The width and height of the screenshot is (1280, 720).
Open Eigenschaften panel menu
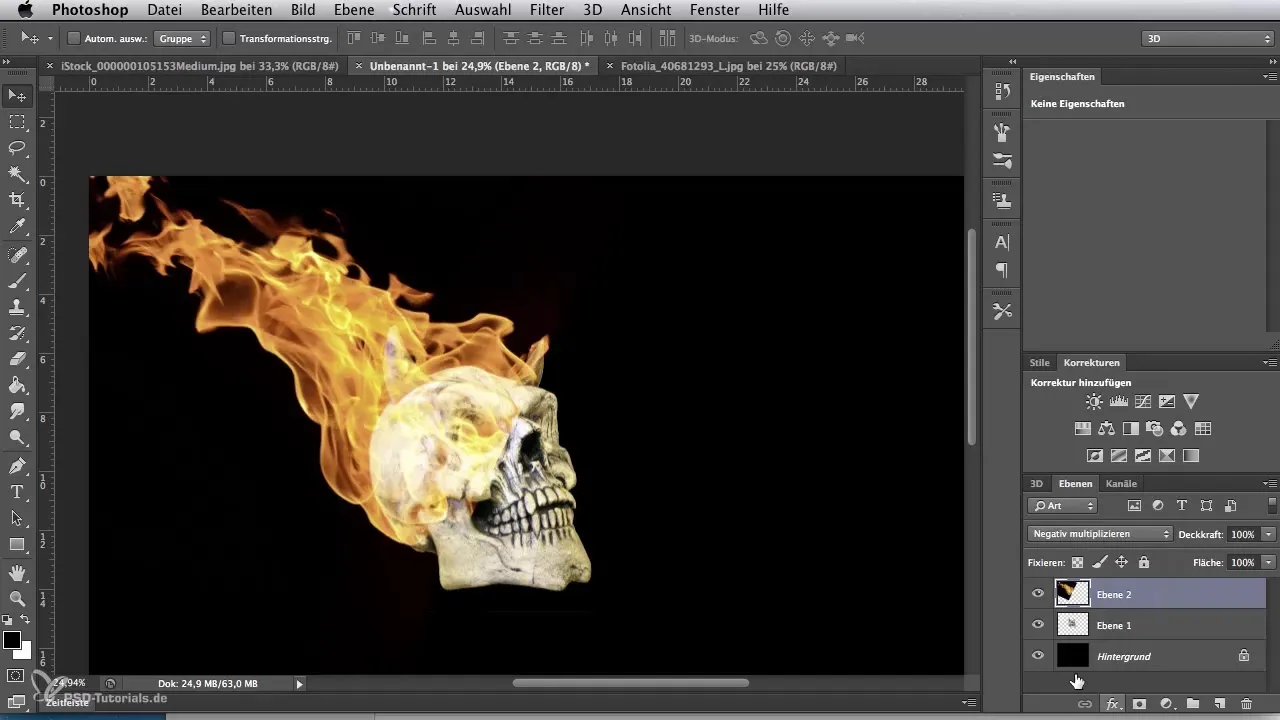click(1269, 77)
